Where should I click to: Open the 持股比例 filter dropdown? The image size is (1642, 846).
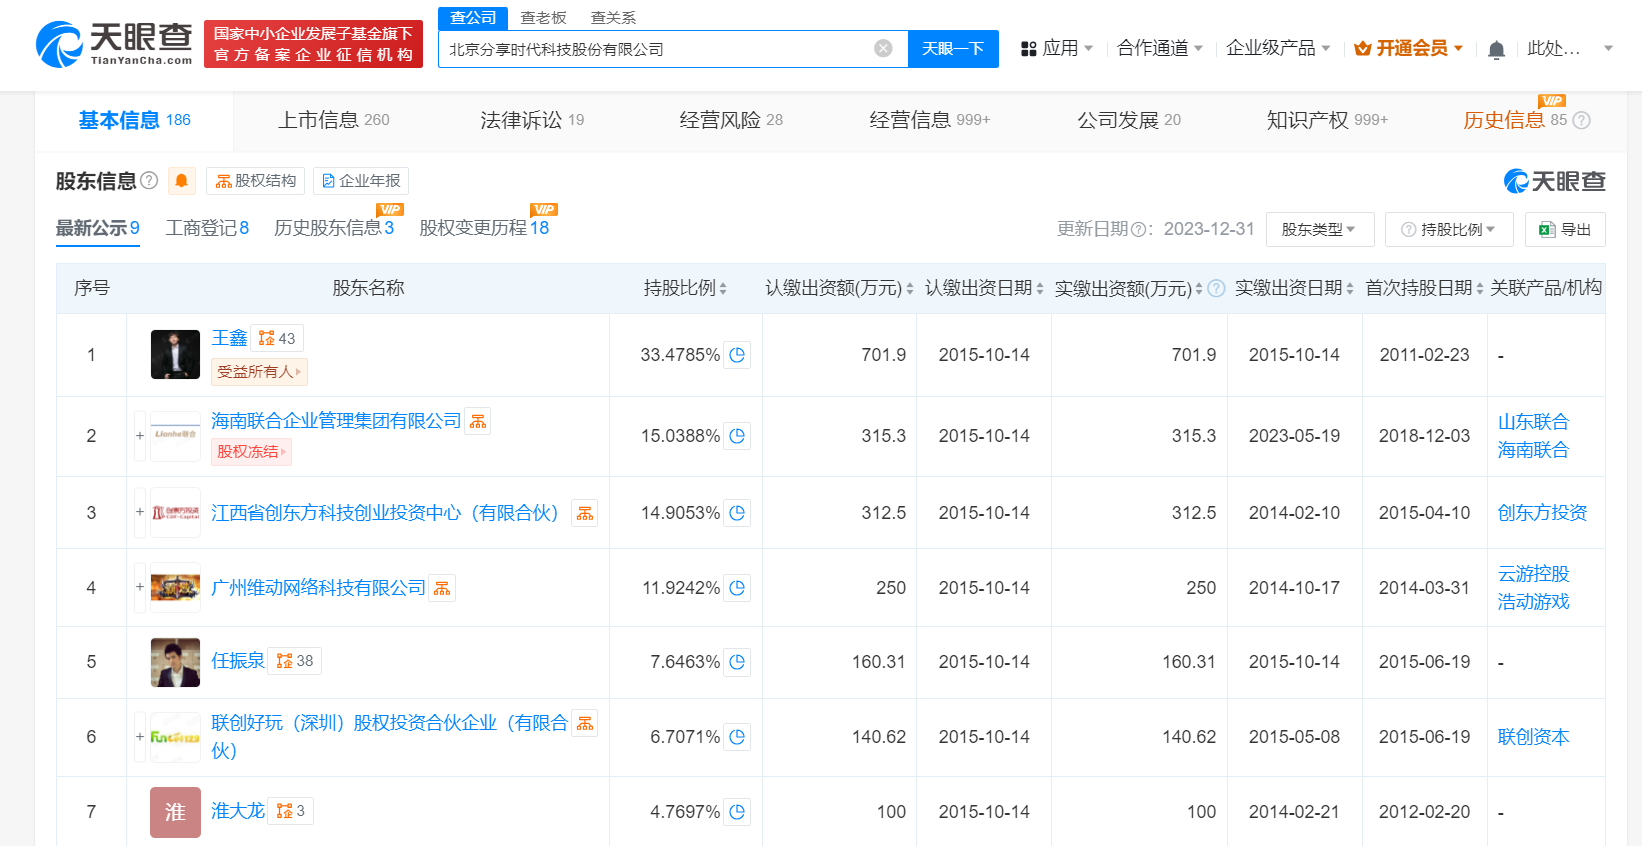(x=1449, y=230)
